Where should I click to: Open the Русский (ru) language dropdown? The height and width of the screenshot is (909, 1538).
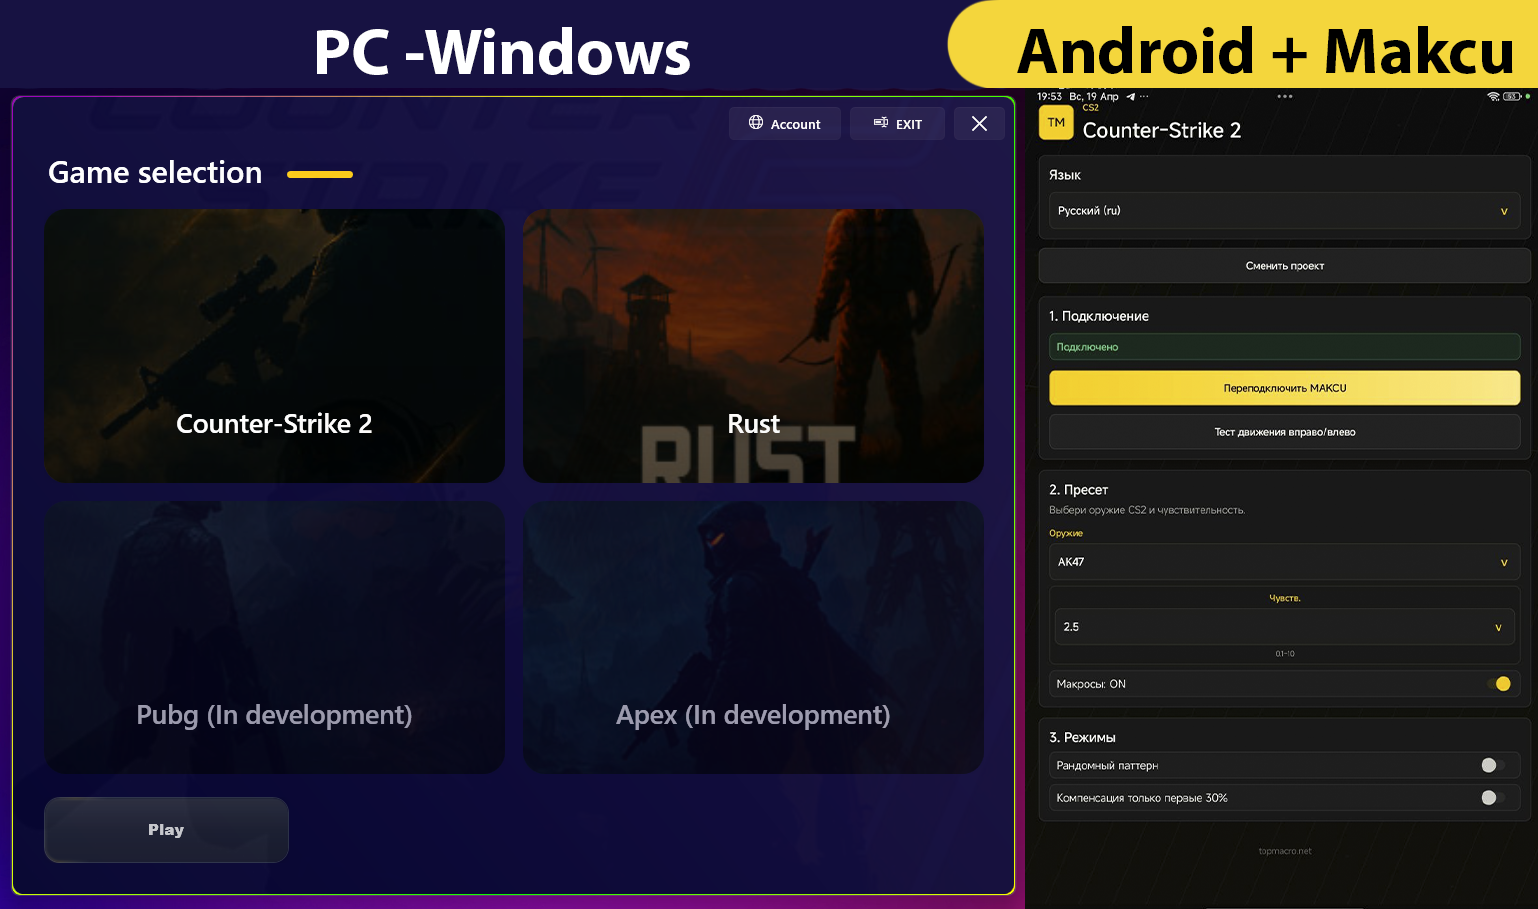click(x=1284, y=211)
